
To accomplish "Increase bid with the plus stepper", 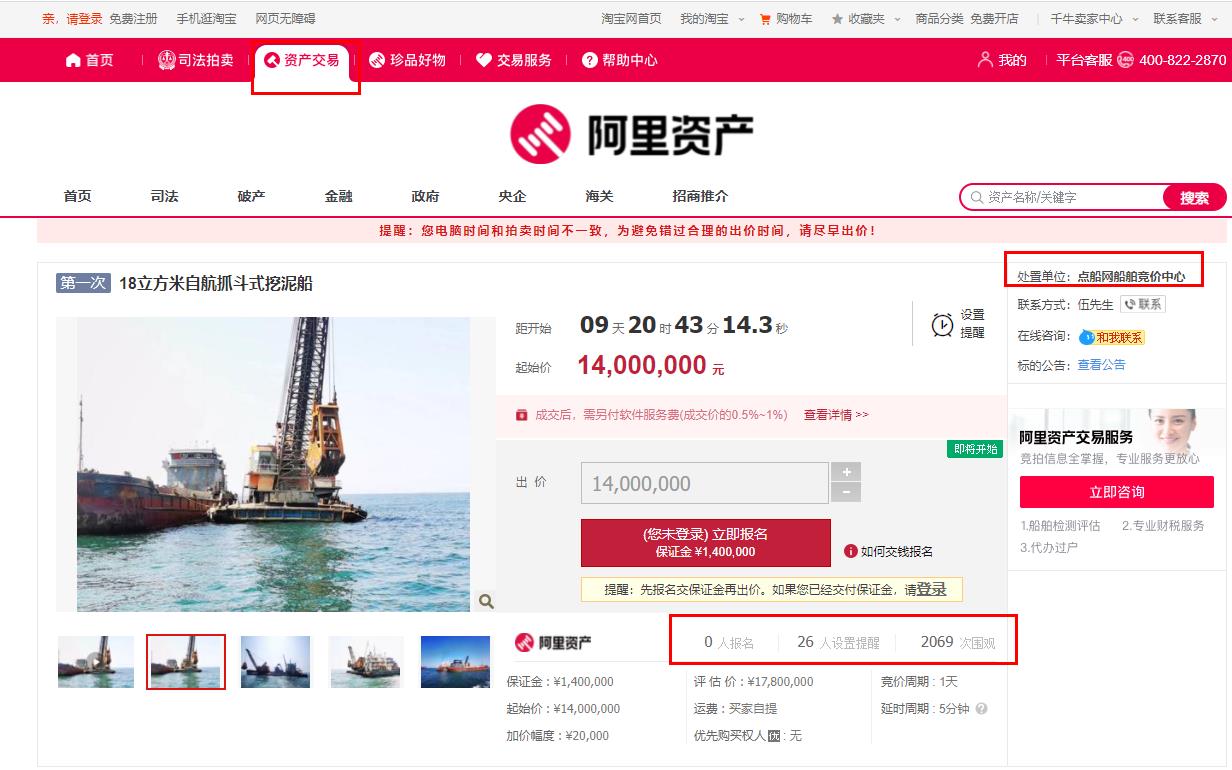I will (x=846, y=472).
